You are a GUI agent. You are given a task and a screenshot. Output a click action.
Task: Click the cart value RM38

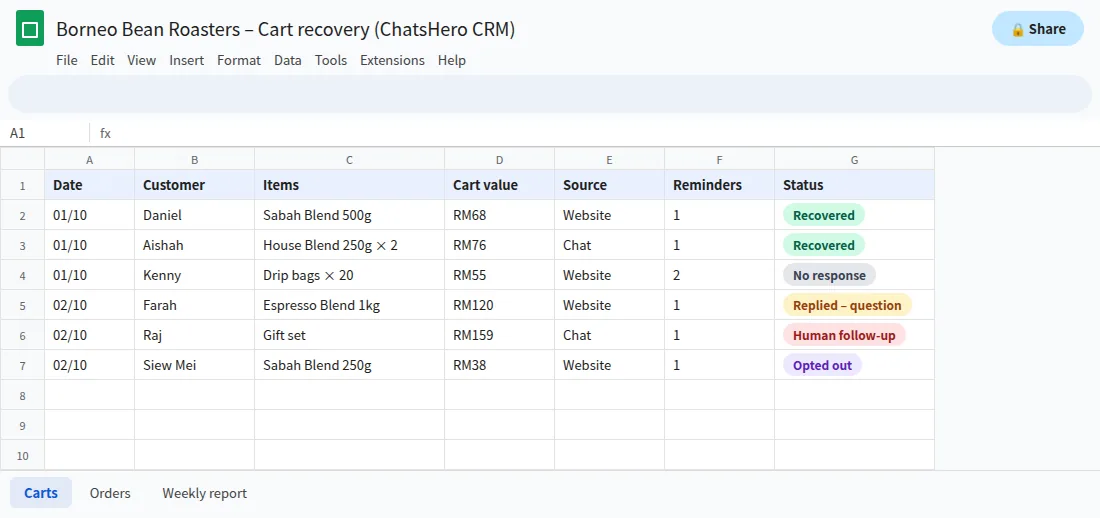point(499,365)
